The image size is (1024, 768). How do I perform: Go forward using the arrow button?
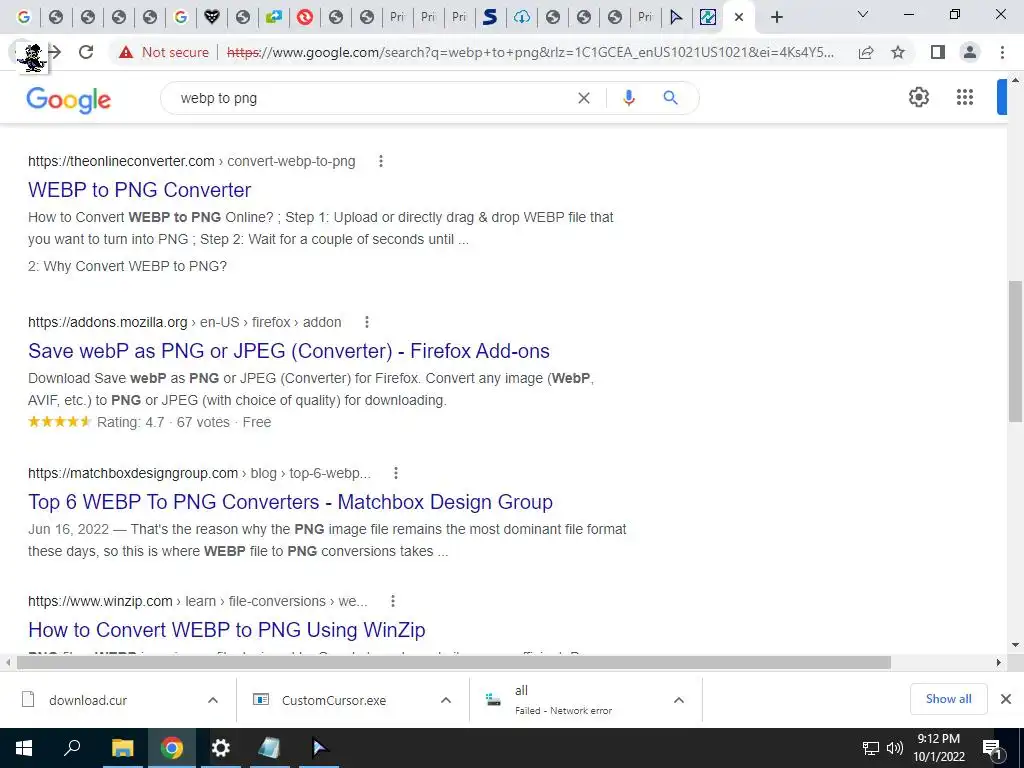pyautogui.click(x=55, y=52)
